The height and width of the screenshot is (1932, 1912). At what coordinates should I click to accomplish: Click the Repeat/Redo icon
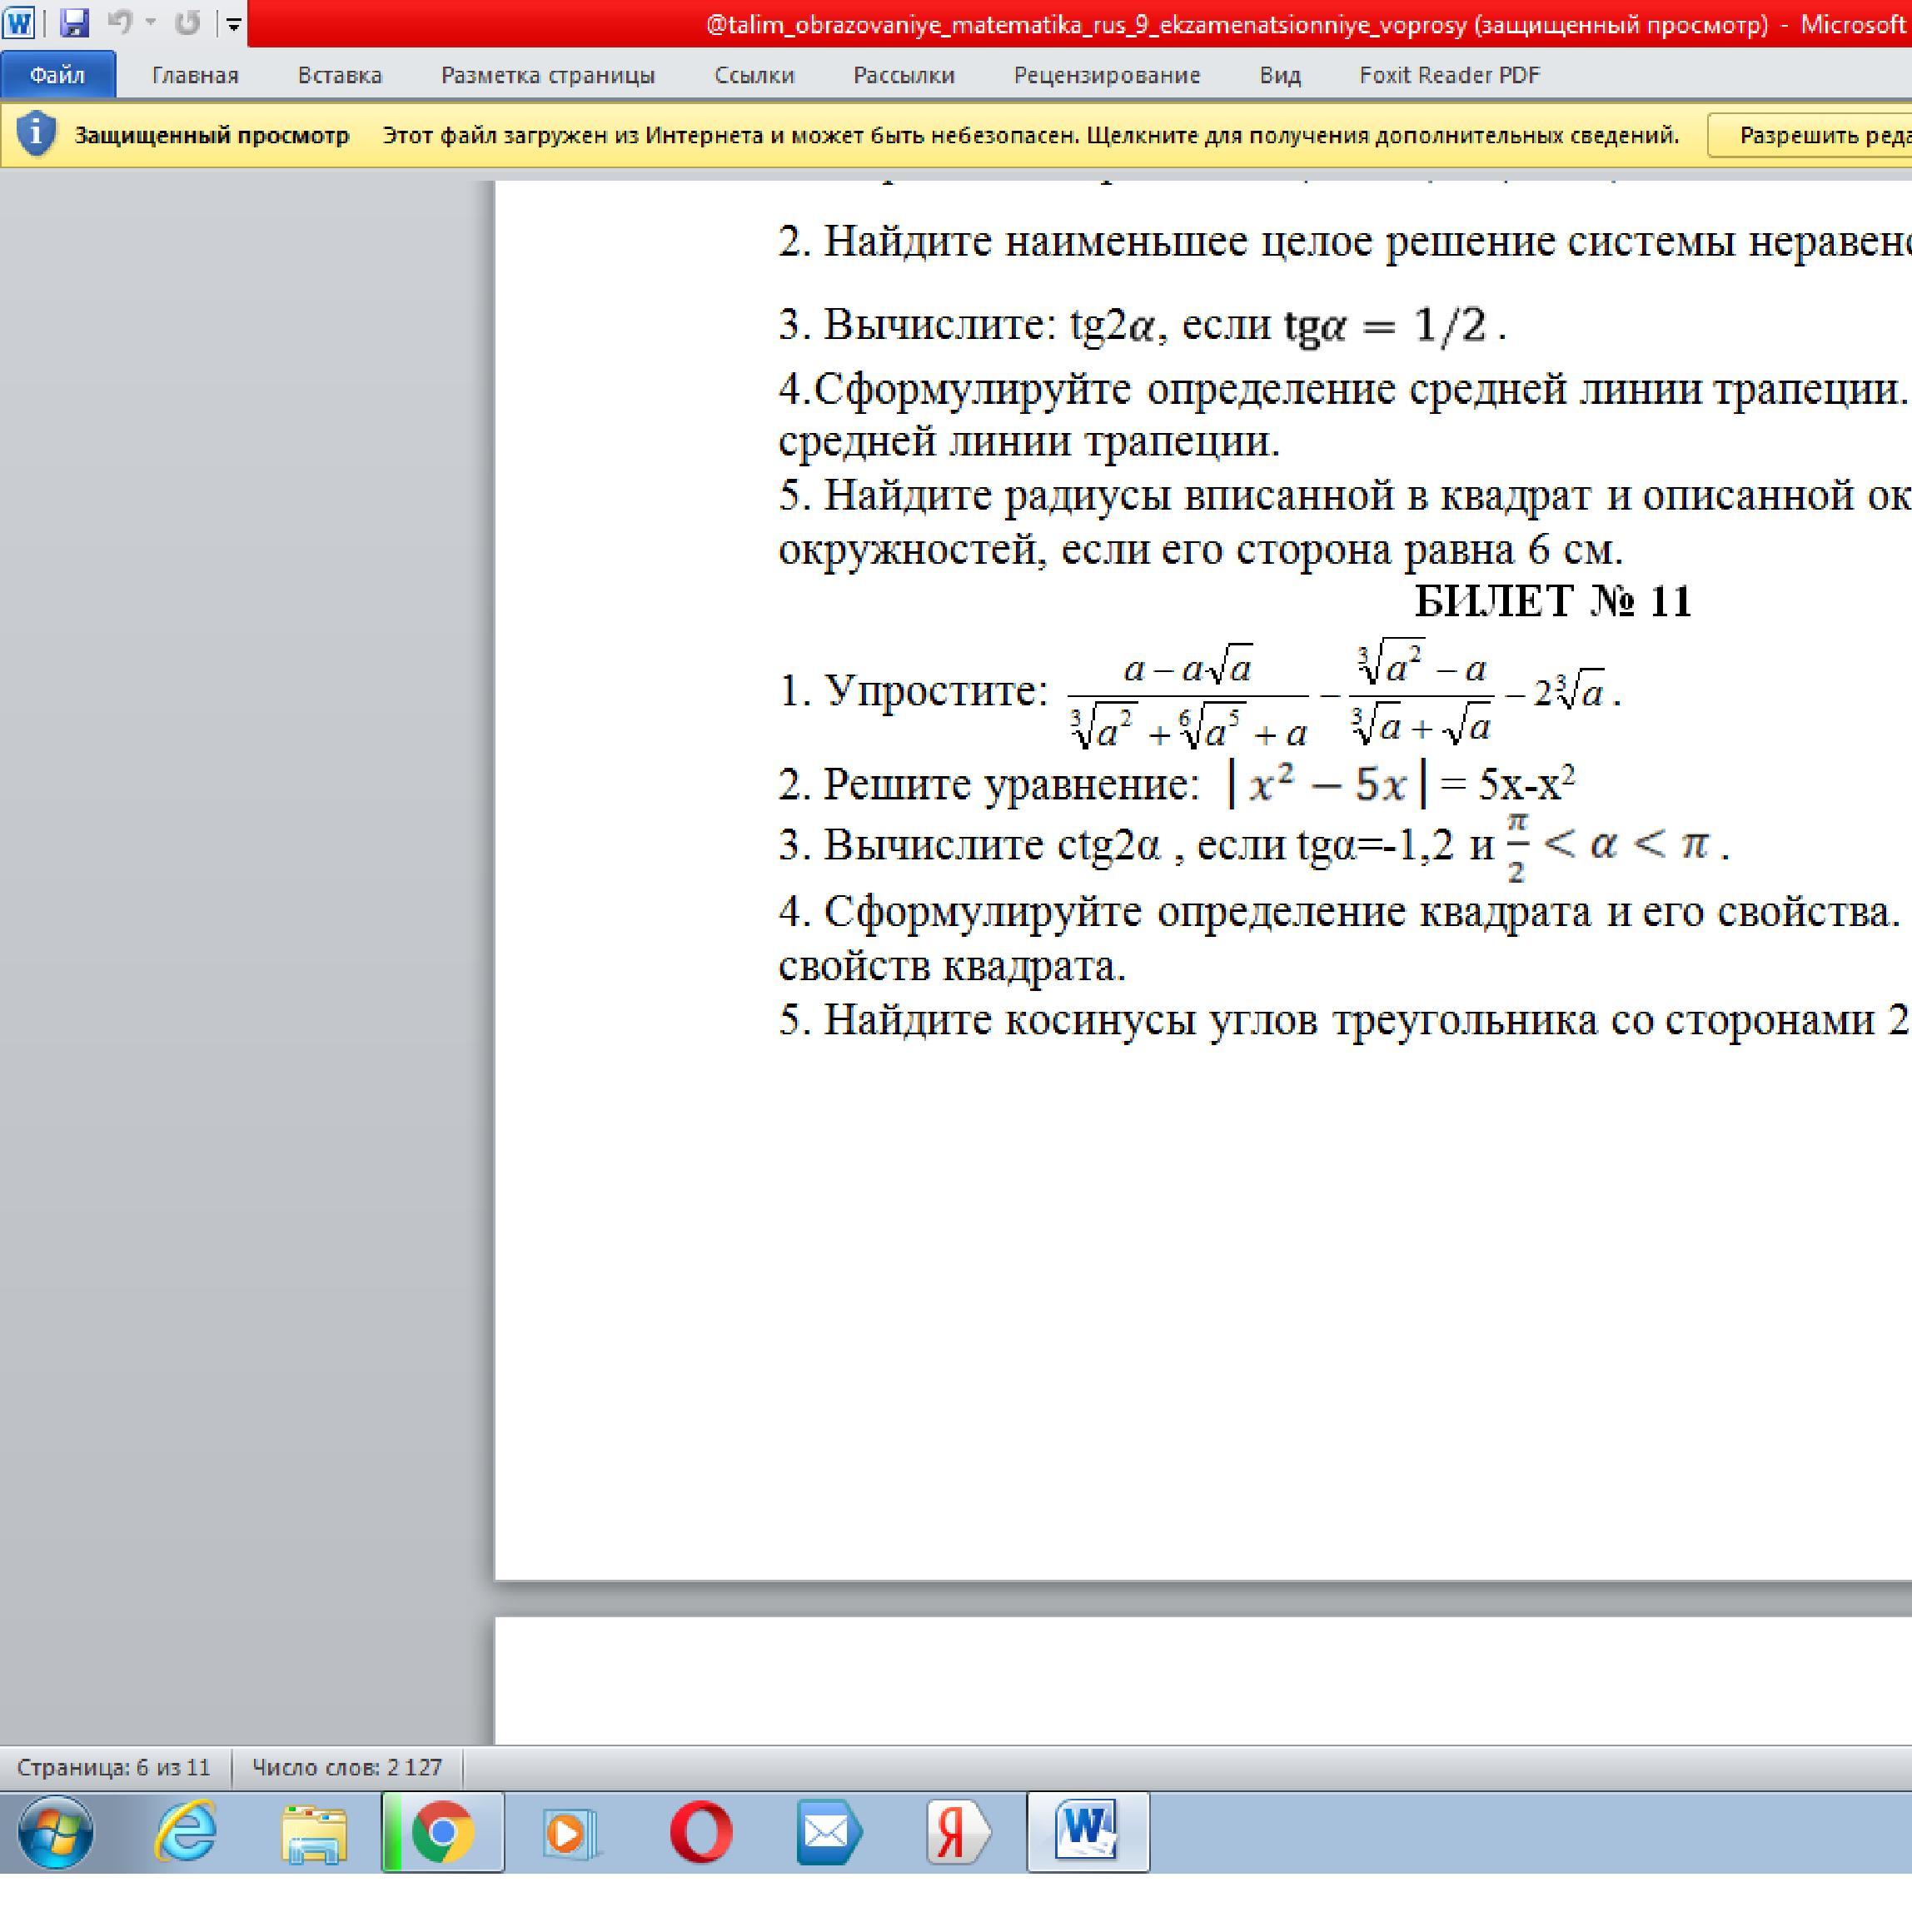click(187, 22)
